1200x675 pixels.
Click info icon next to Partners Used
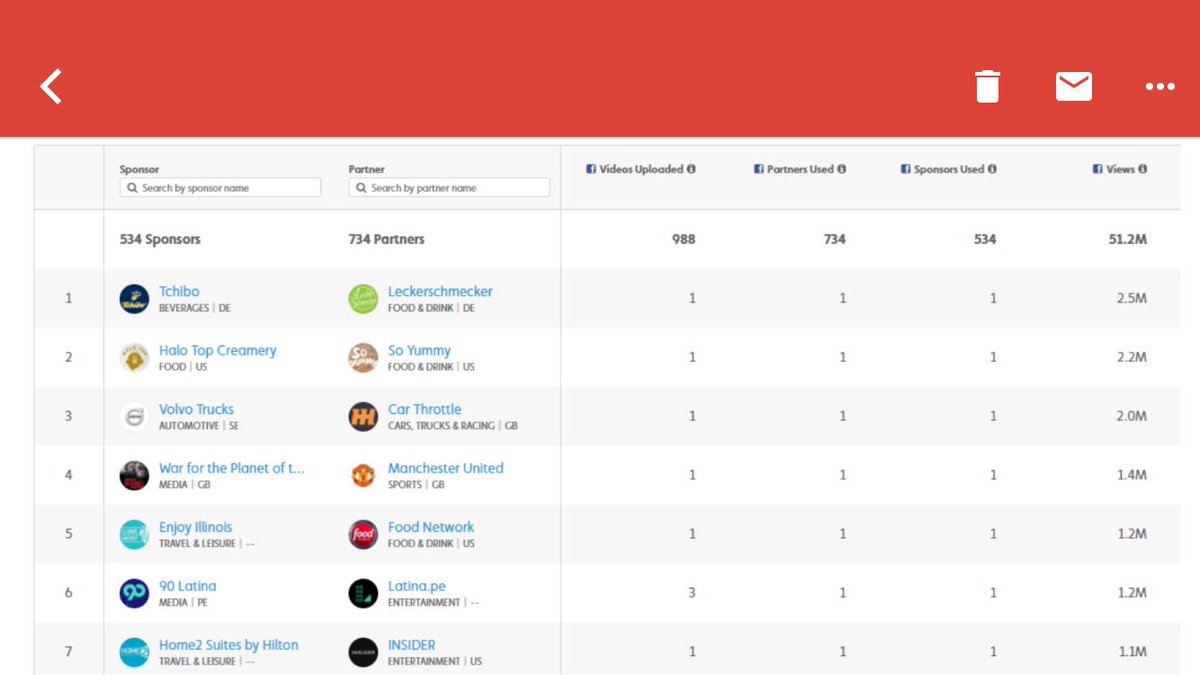pos(841,169)
